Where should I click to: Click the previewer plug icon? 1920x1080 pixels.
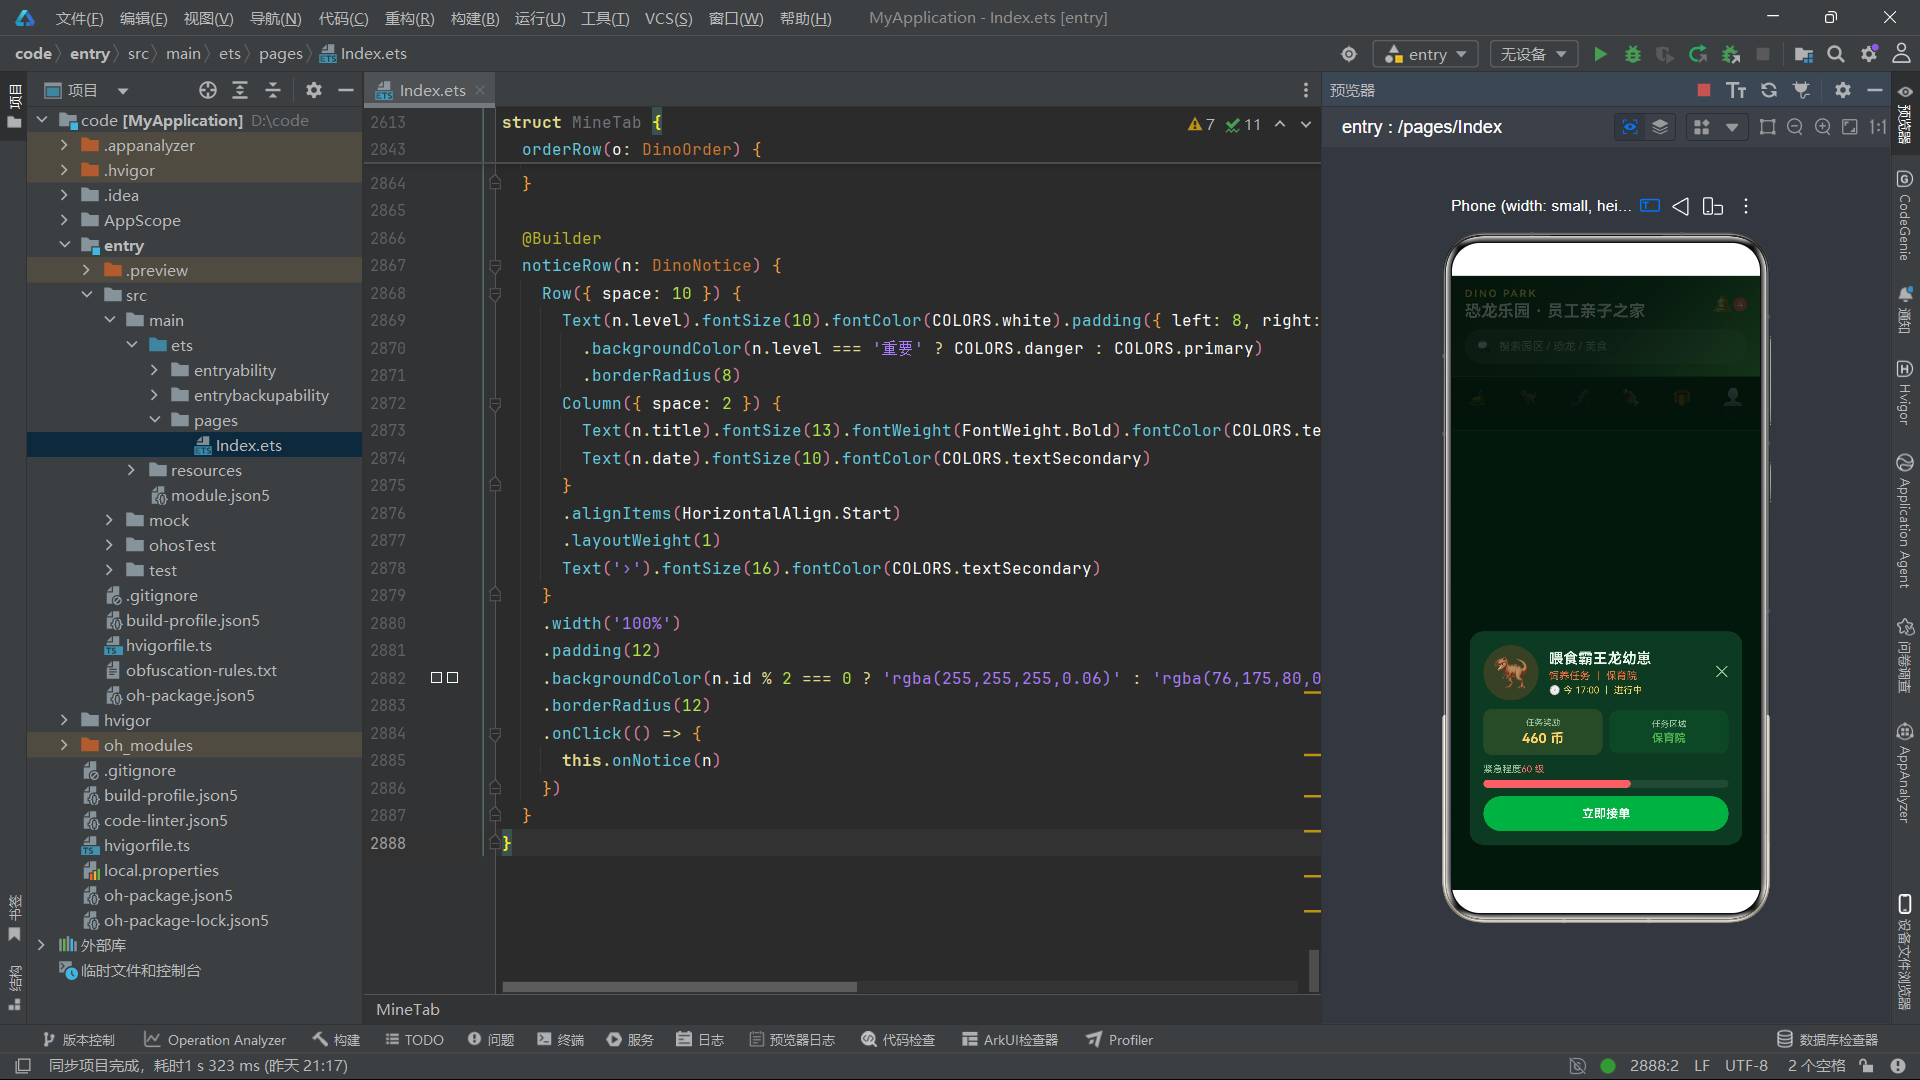pyautogui.click(x=1801, y=90)
